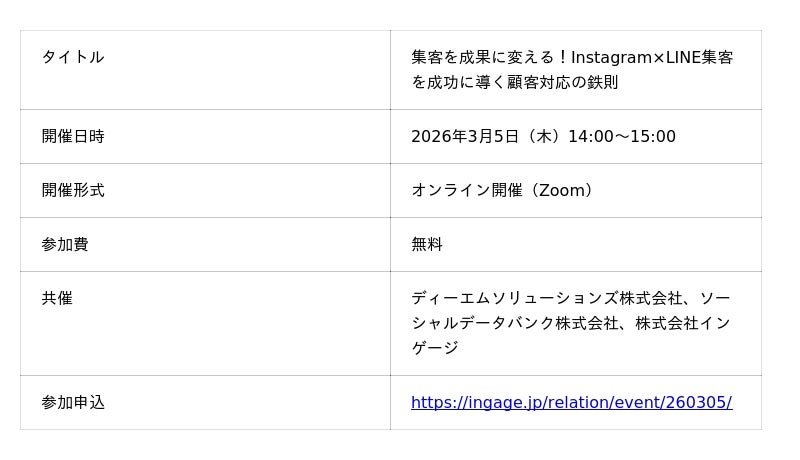Click the シャルデータバンク株式会社 company text
Viewport: 800px width, 460px height.
point(515,323)
